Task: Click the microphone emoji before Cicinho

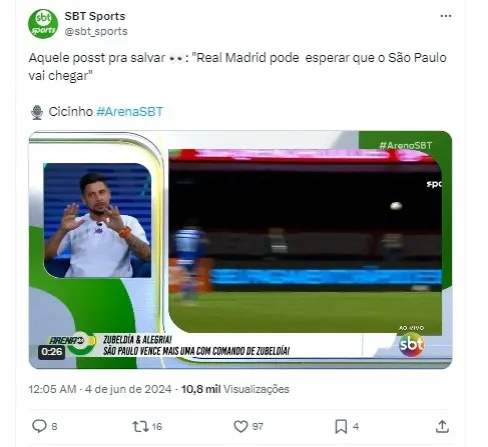Action: pos(37,112)
